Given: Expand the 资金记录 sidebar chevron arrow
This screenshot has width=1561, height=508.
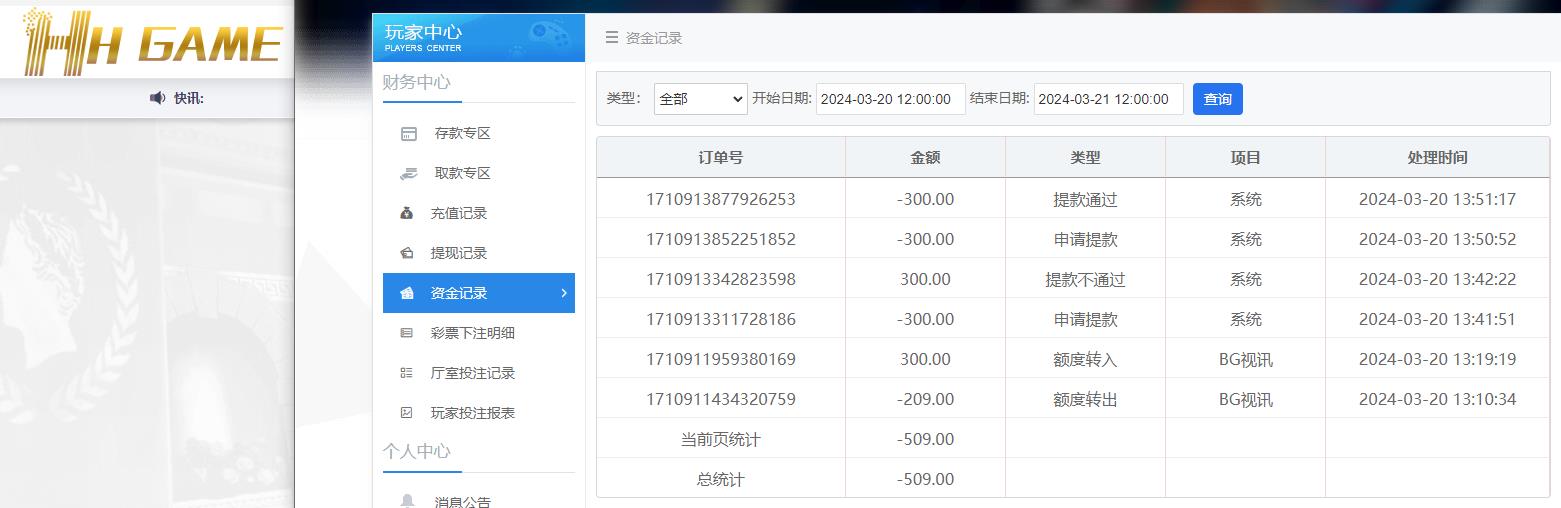Looking at the screenshot, I should click(x=564, y=293).
